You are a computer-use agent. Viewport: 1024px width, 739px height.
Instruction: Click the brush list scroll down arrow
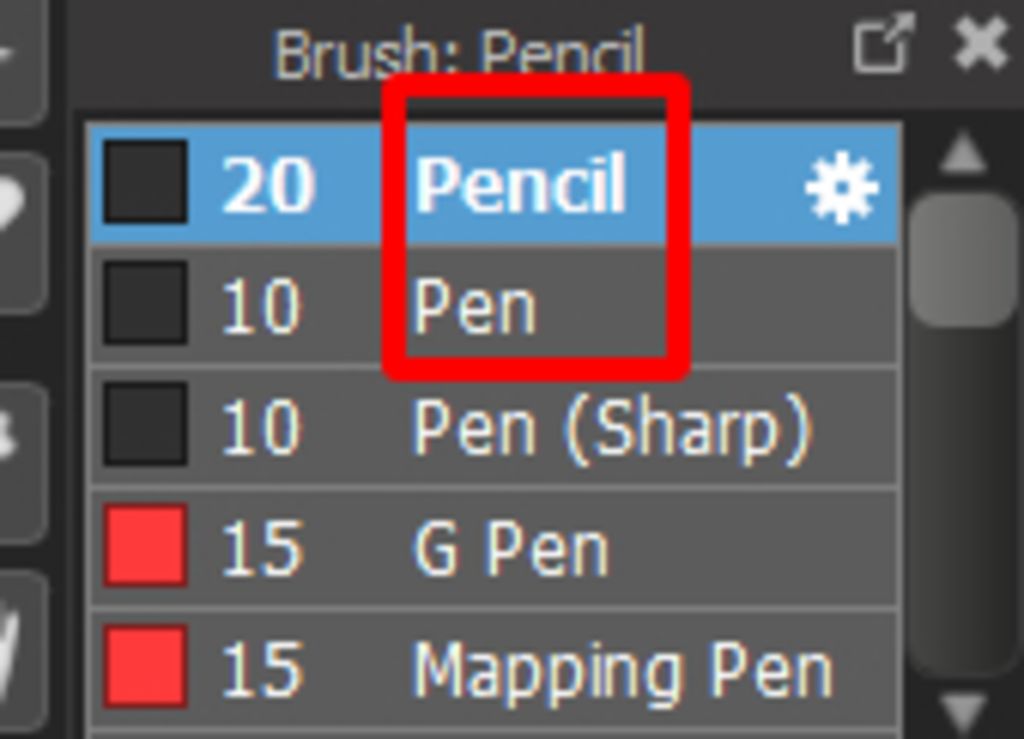pos(963,711)
